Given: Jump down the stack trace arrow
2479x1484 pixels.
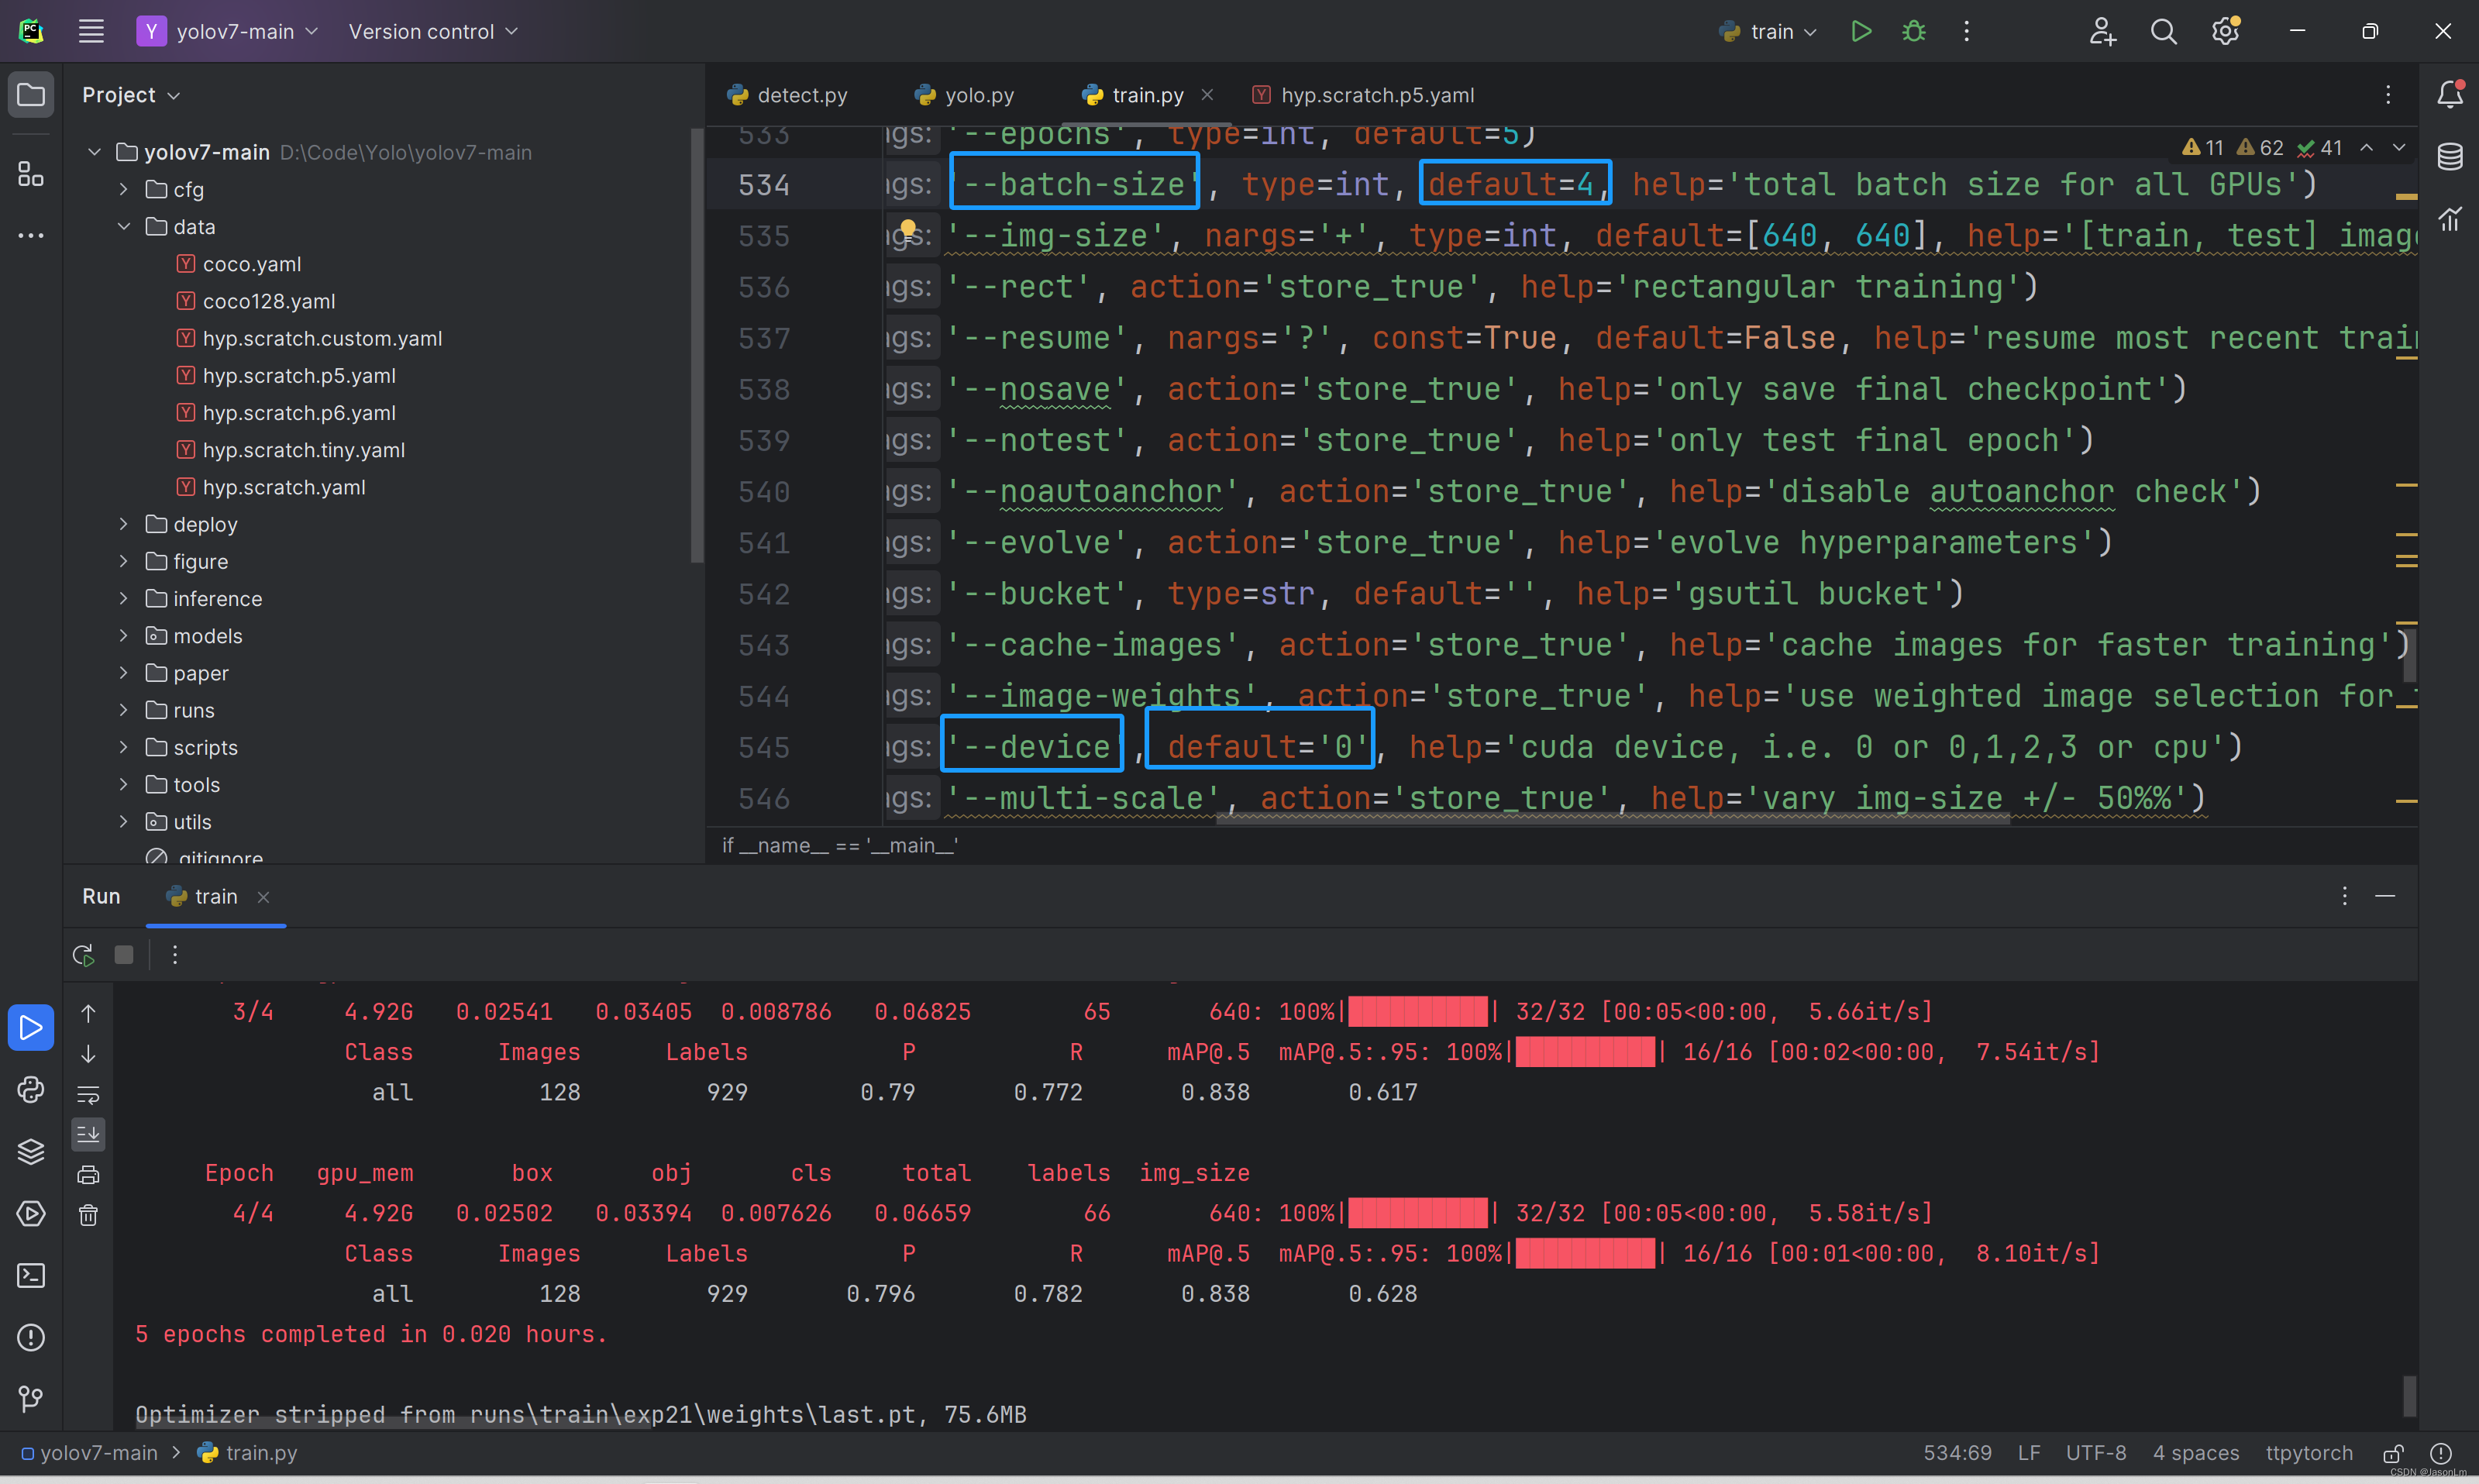Looking at the screenshot, I should point(88,1054).
